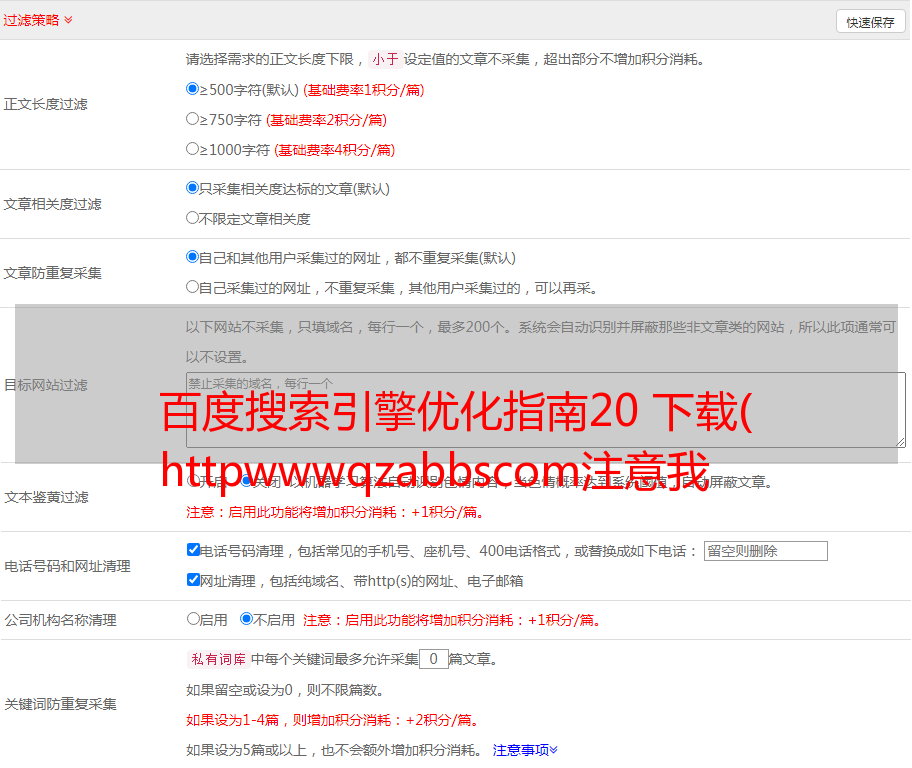This screenshot has height=768, width=912.
Task: Toggle the 电话号码清理 checkbox
Action: click(x=194, y=550)
